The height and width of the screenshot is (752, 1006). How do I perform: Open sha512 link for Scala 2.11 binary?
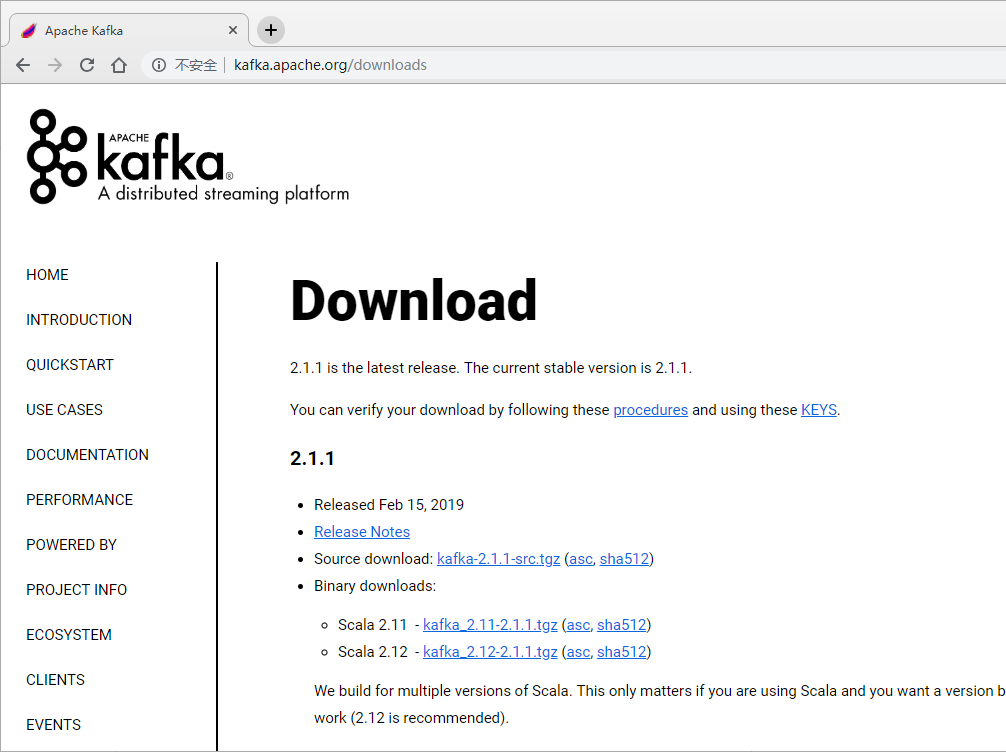pos(622,624)
